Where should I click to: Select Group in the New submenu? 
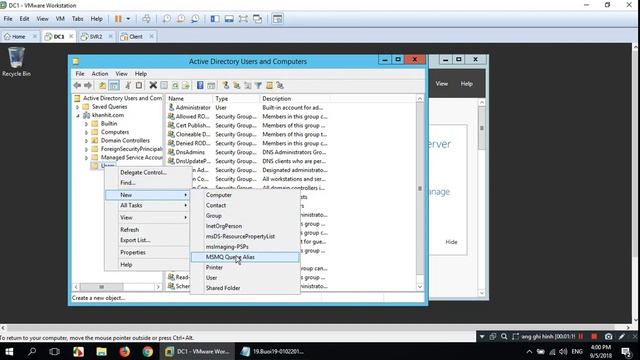245,216
